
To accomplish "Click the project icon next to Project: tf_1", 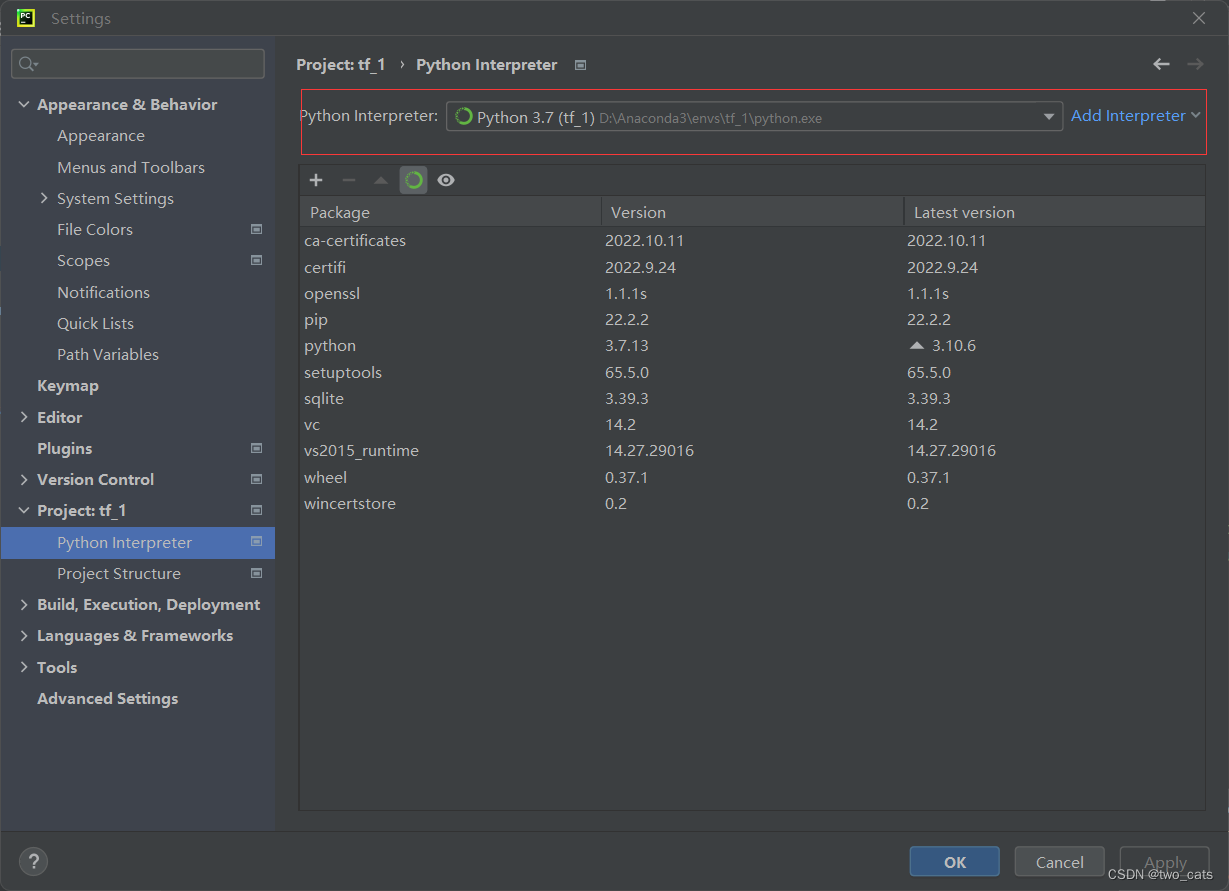I will (256, 510).
